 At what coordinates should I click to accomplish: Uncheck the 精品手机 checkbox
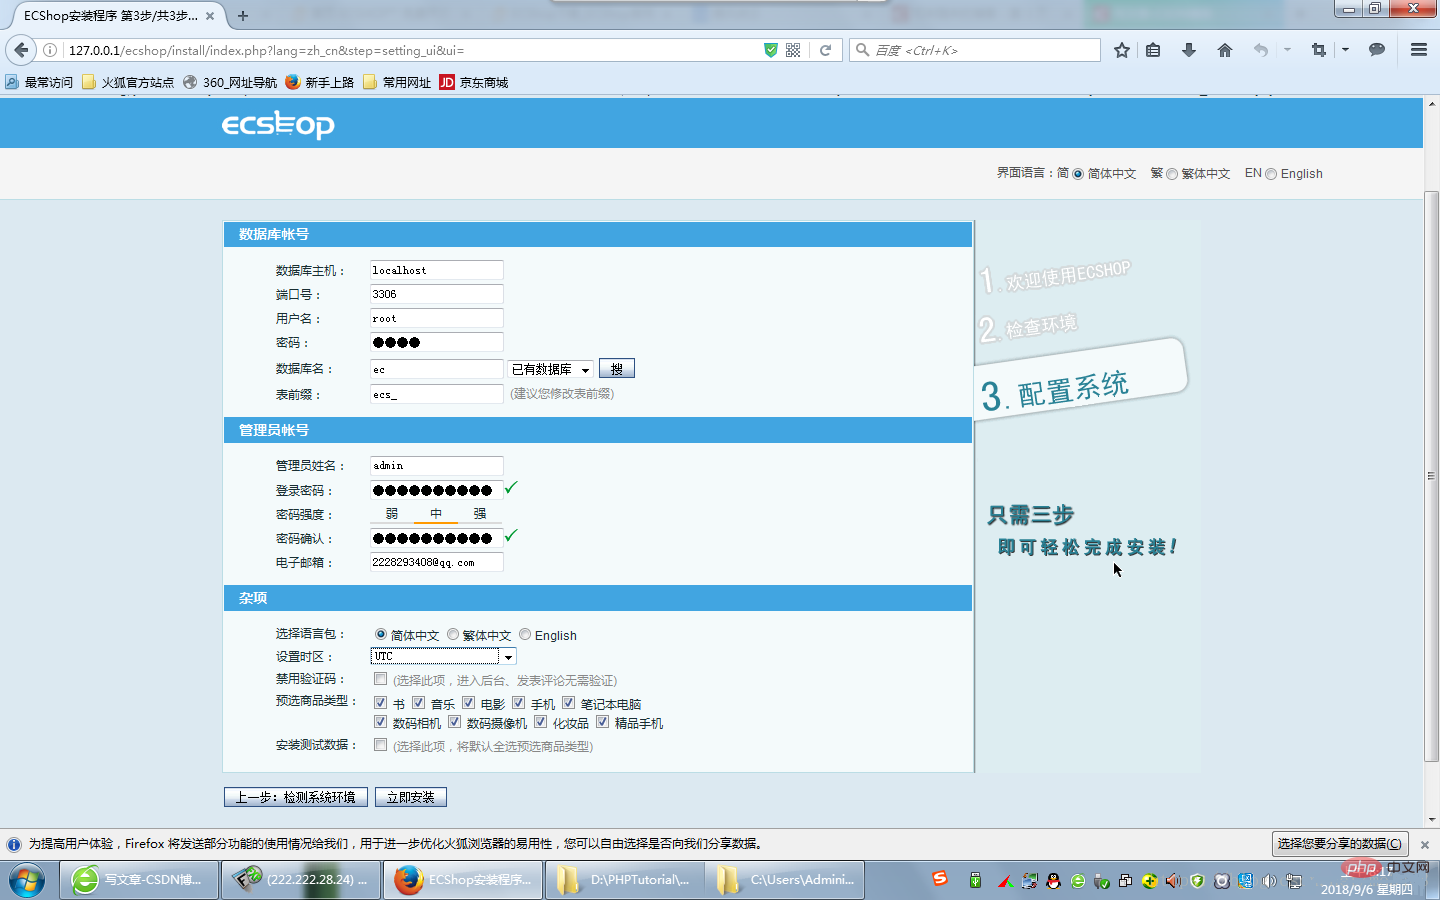point(602,722)
